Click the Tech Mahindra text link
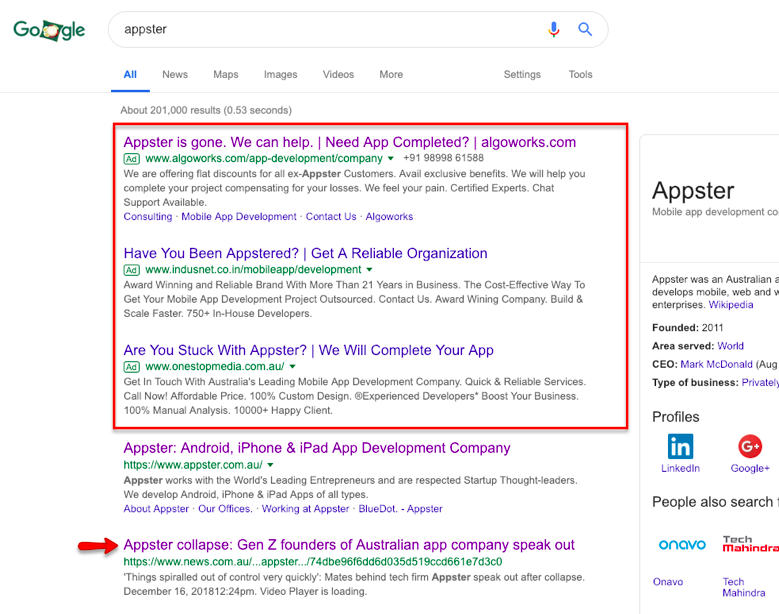The width and height of the screenshot is (779, 614). pyautogui.click(x=744, y=587)
